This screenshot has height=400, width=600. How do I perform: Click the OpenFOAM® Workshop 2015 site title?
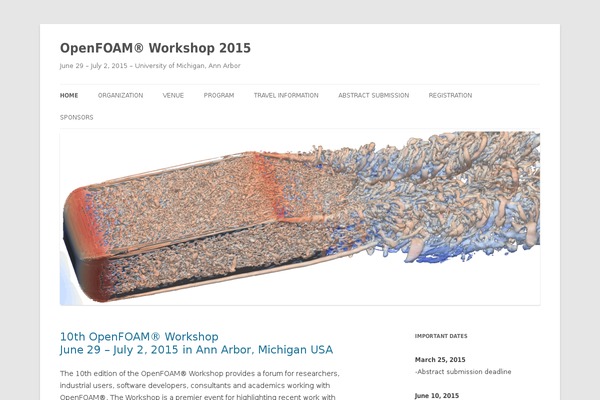155,48
